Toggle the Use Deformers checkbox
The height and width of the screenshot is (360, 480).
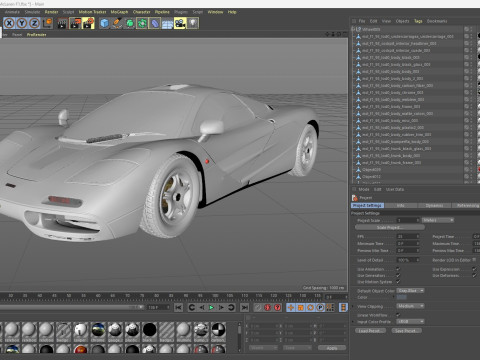[474, 276]
